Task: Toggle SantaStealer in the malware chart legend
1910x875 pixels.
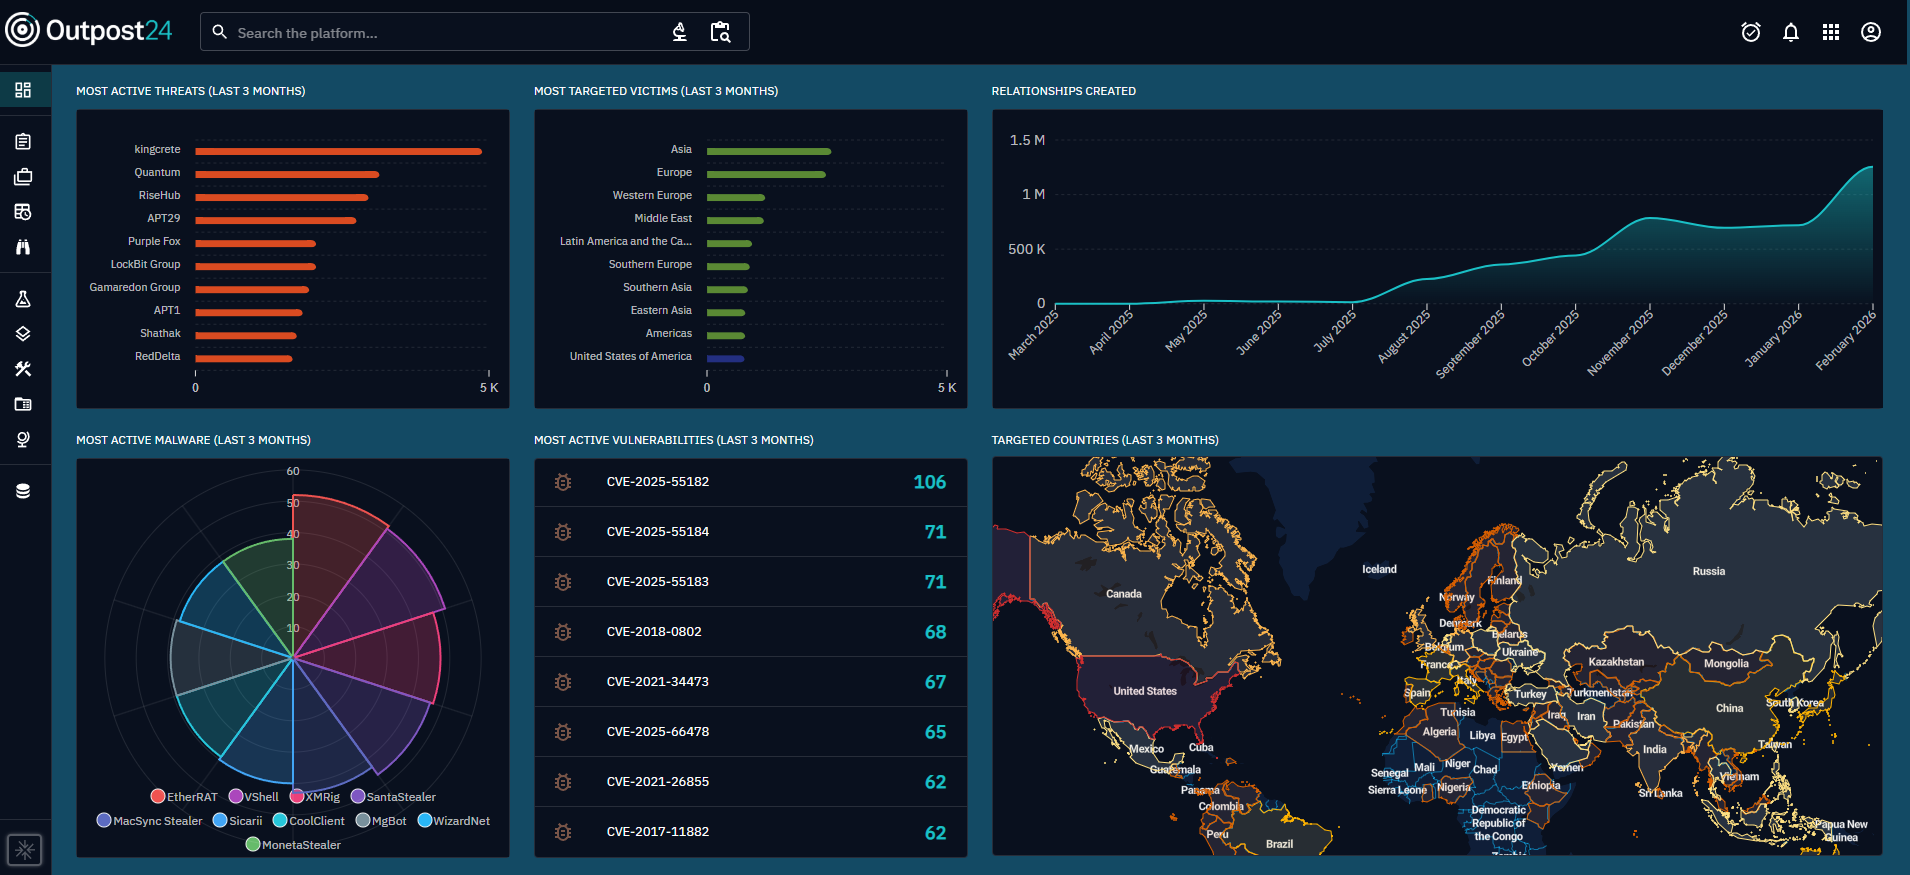Action: click(x=392, y=797)
